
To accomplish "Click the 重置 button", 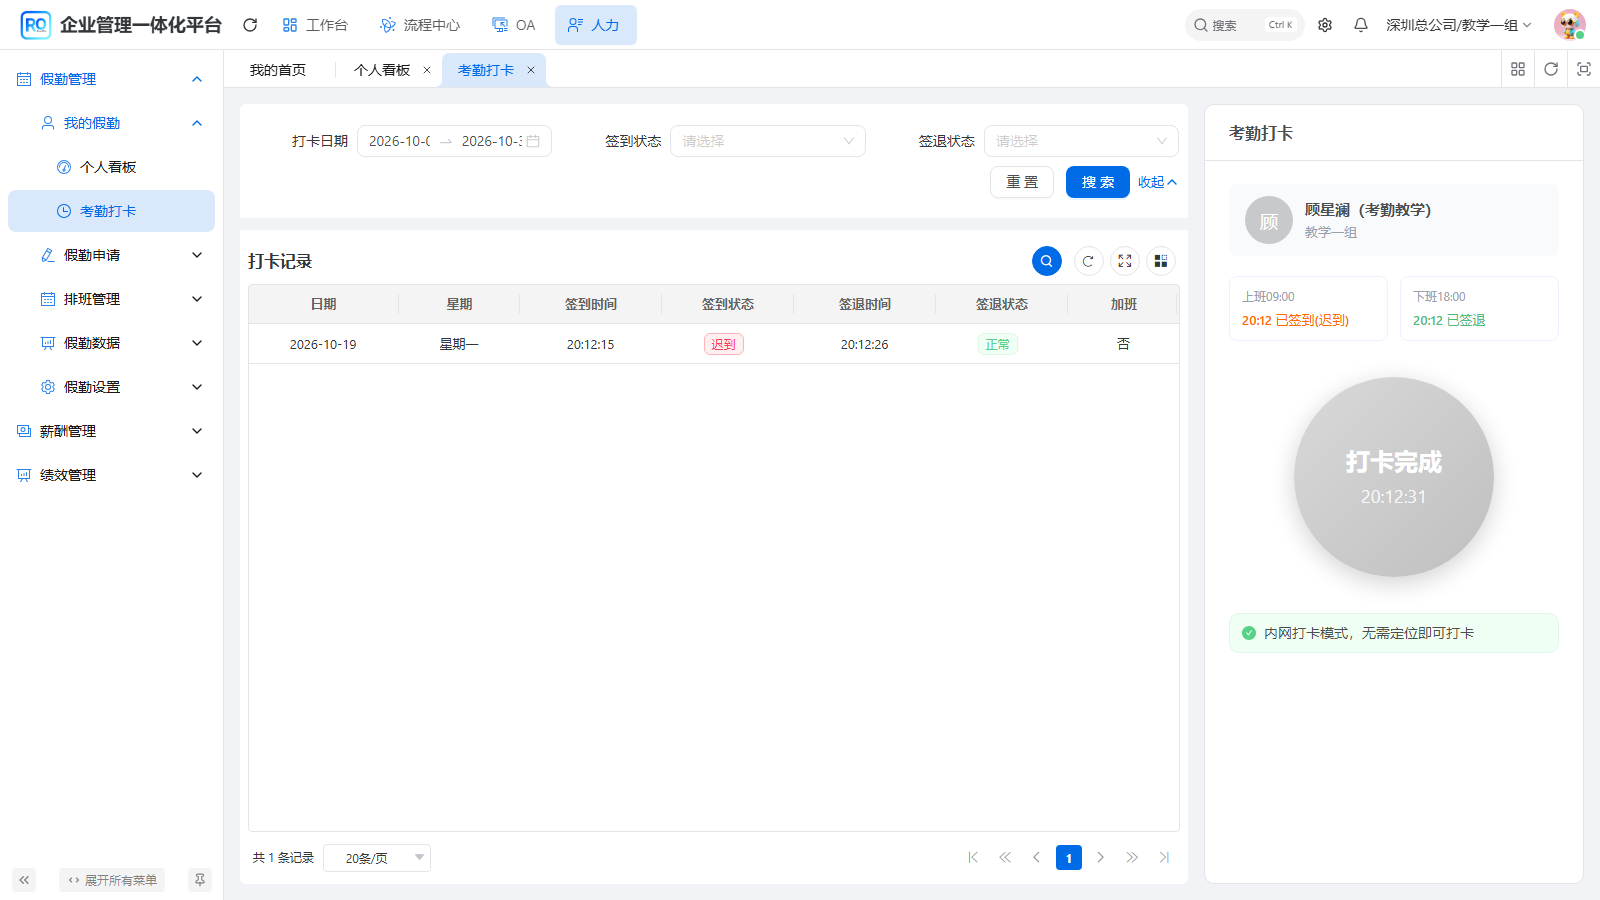I will (x=1022, y=182).
